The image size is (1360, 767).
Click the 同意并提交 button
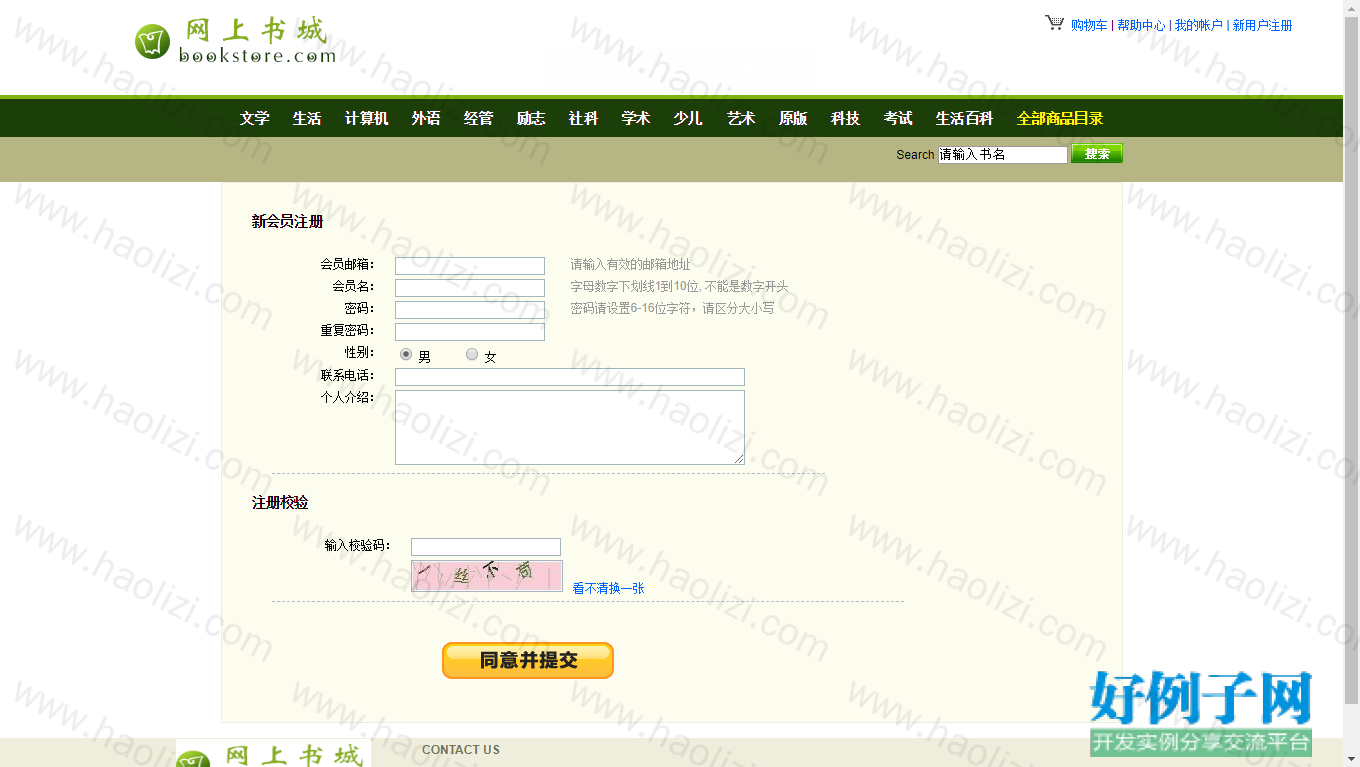[528, 660]
